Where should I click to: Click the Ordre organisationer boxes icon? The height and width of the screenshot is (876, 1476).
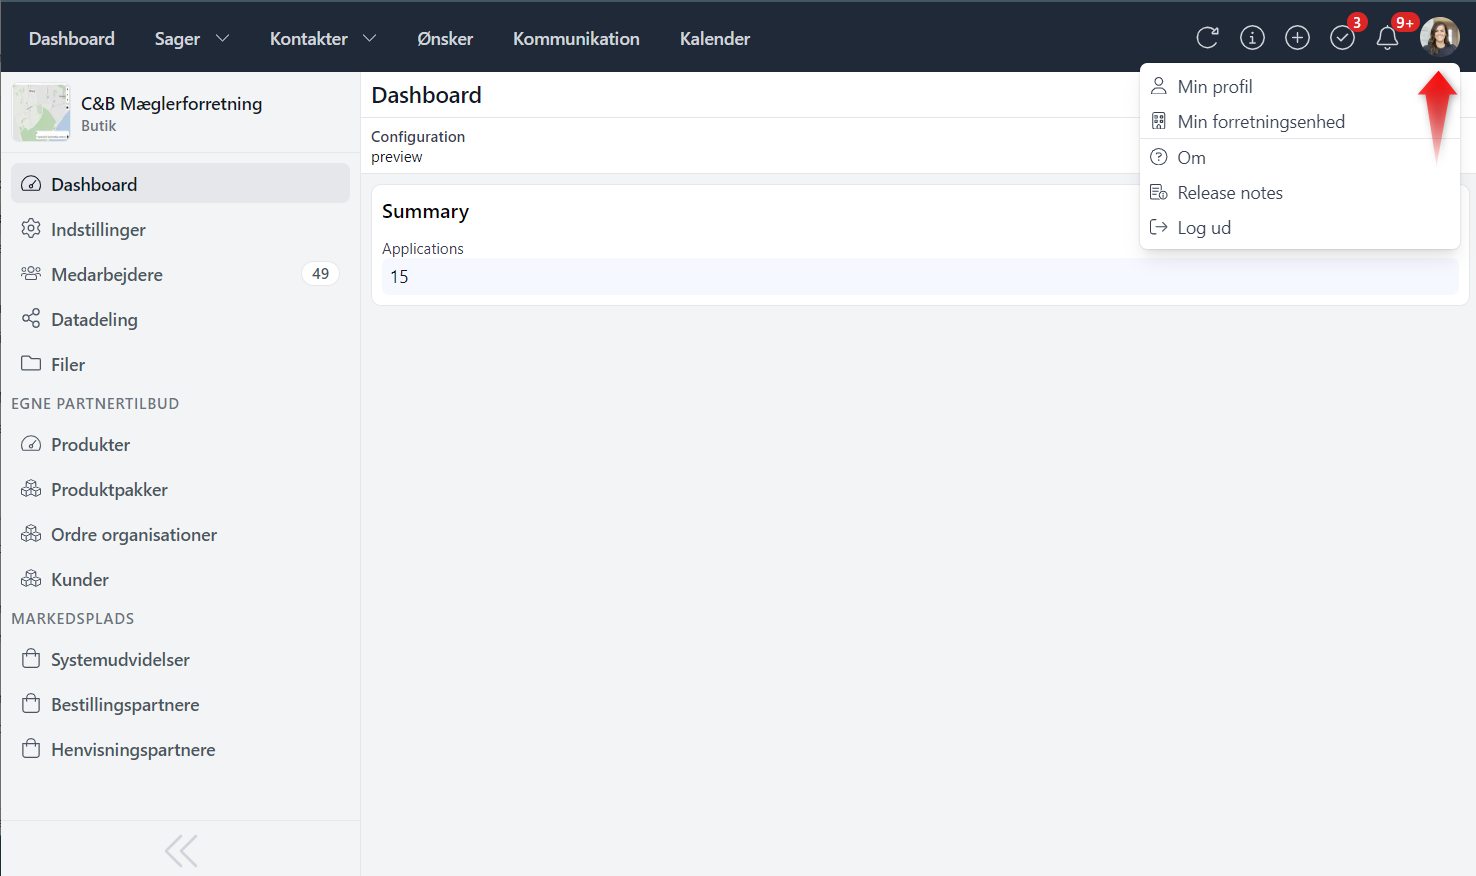pyautogui.click(x=31, y=534)
